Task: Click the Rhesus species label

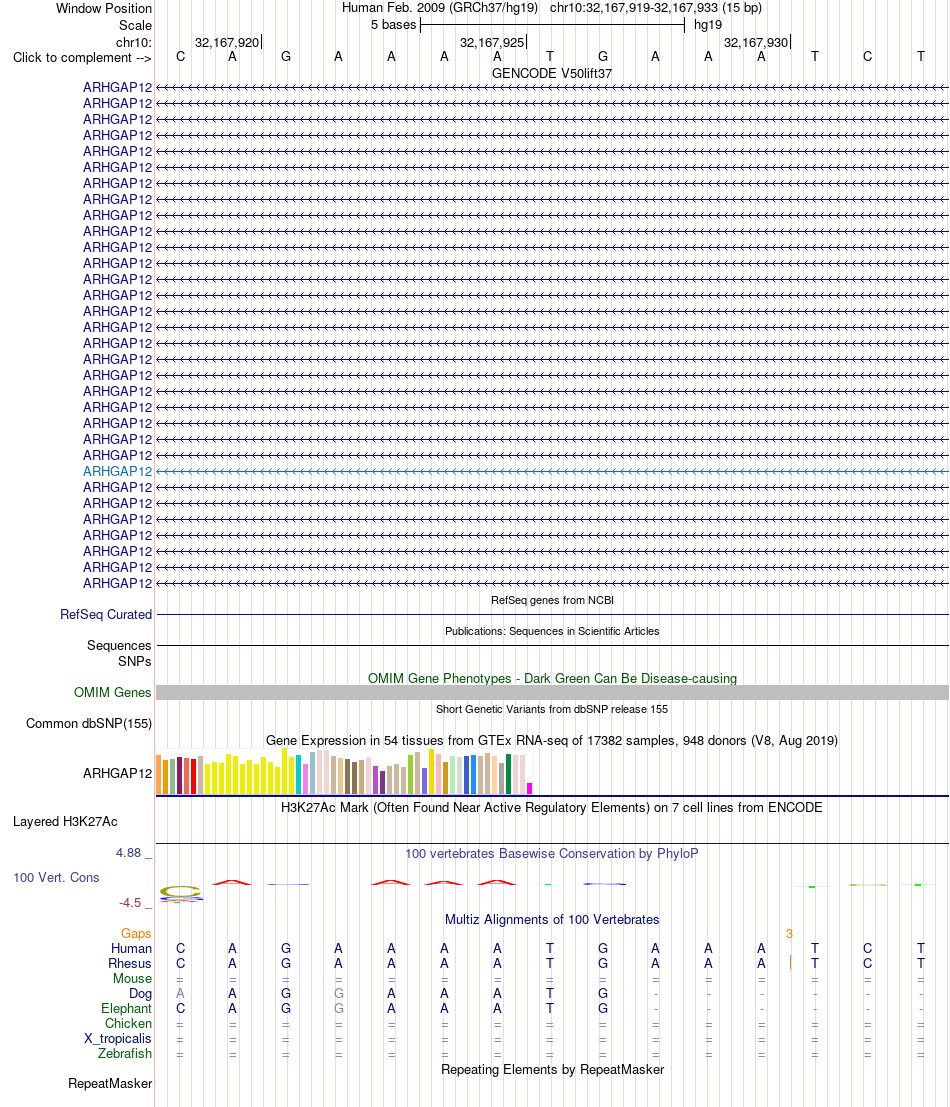Action: click(130, 964)
